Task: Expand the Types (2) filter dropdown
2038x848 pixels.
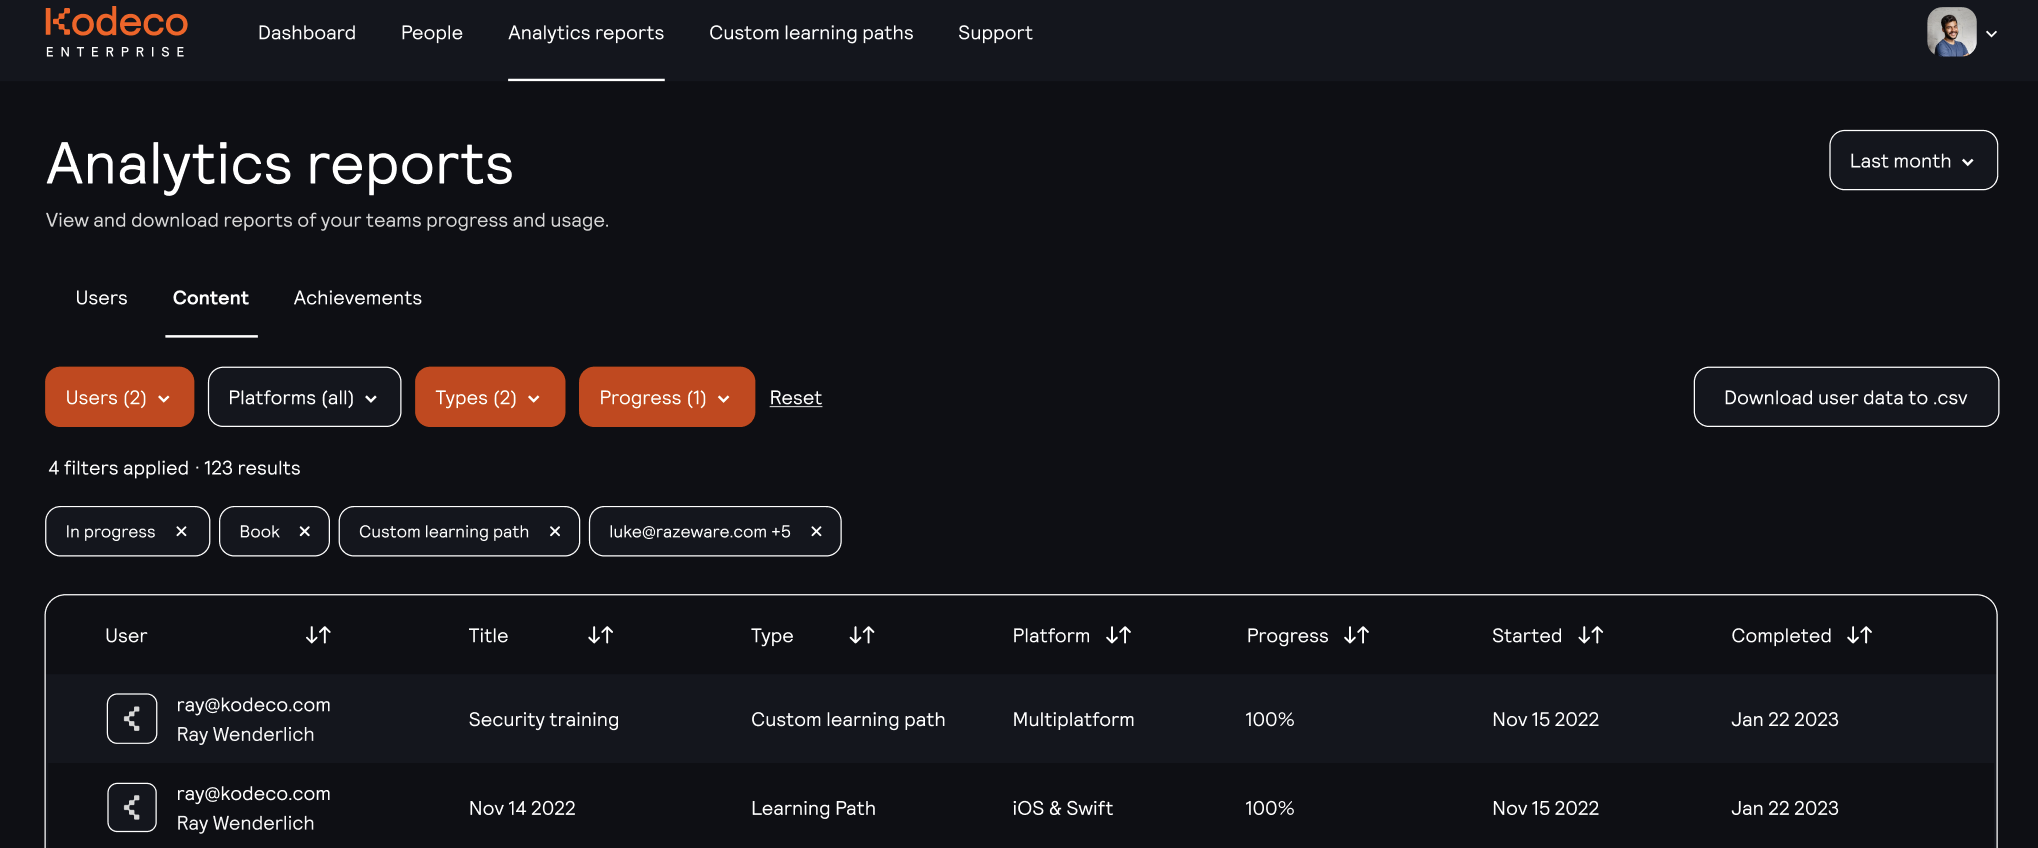Action: tap(490, 397)
